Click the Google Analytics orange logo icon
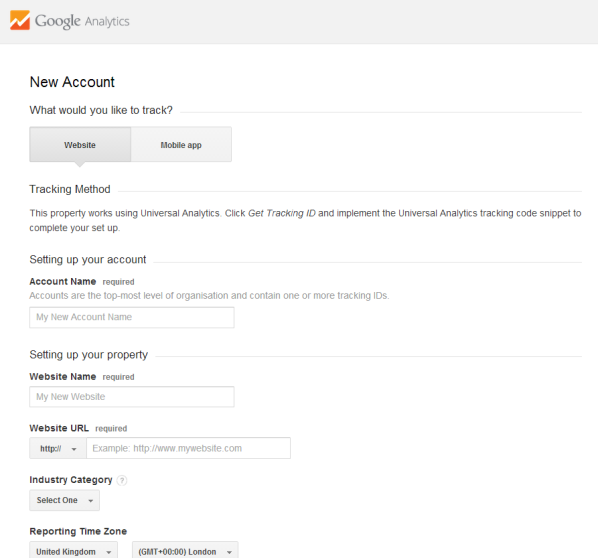The image size is (598, 558). pyautogui.click(x=20, y=20)
